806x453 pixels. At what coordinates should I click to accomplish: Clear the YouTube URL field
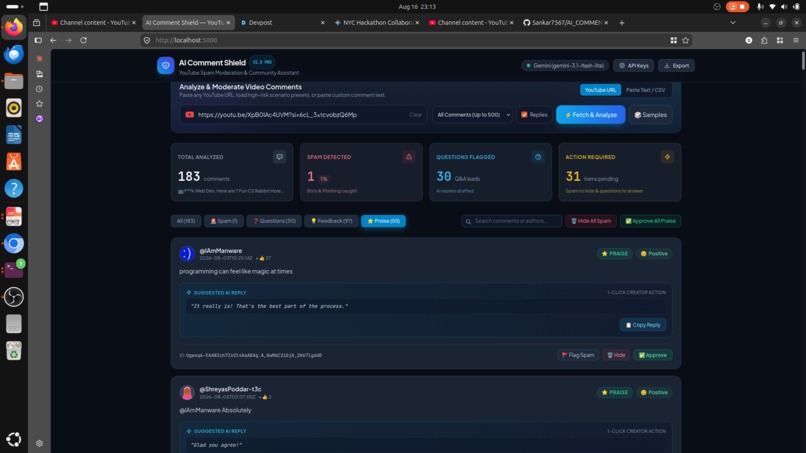(415, 115)
